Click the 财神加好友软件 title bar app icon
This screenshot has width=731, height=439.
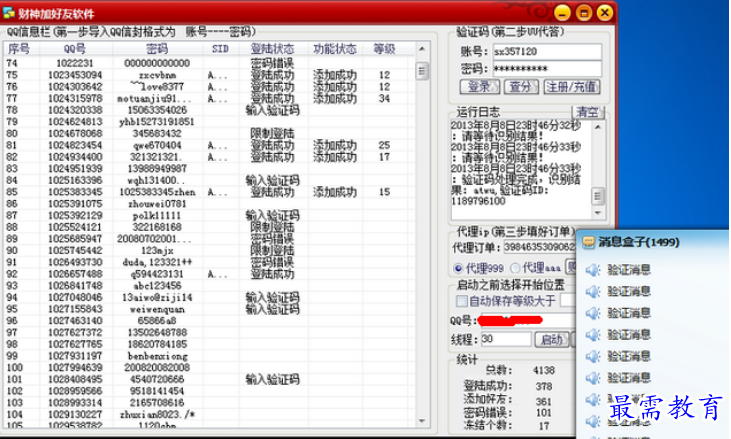[8, 13]
